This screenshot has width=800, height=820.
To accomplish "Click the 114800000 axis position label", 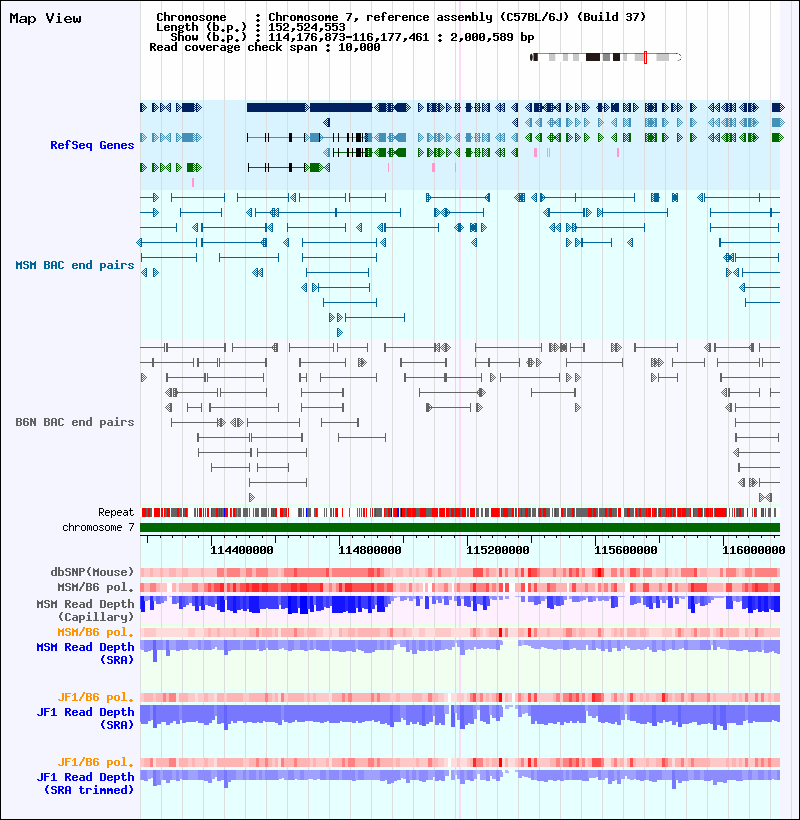I will pos(370,550).
